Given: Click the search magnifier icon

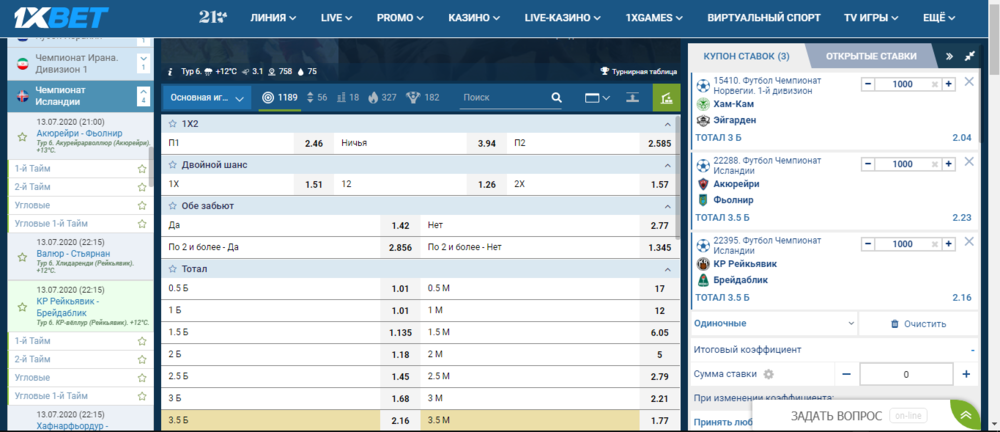Looking at the screenshot, I should point(556,98).
